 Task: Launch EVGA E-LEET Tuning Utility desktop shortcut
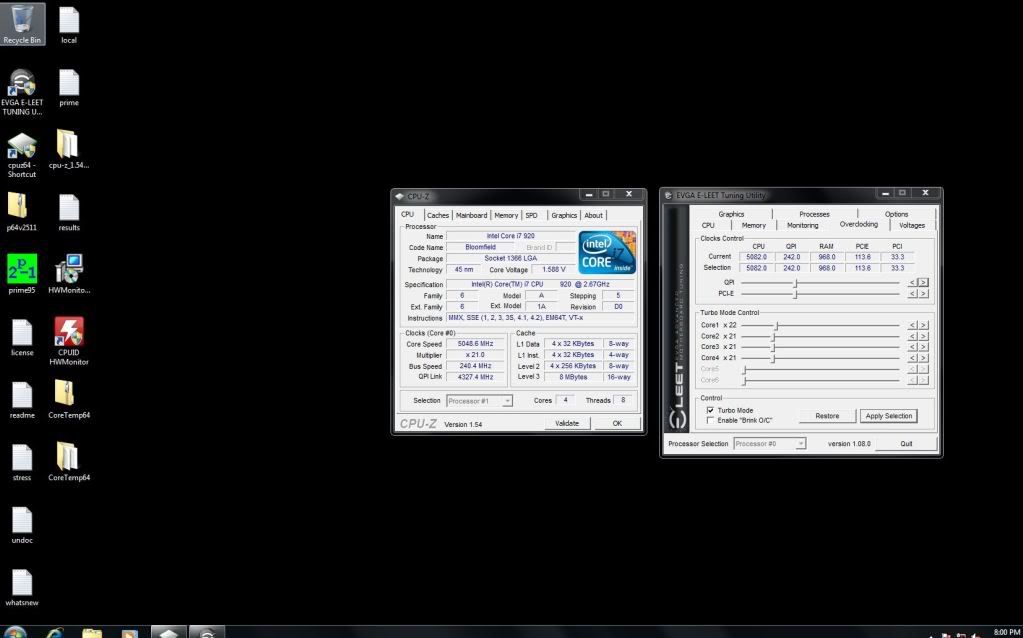pos(22,92)
